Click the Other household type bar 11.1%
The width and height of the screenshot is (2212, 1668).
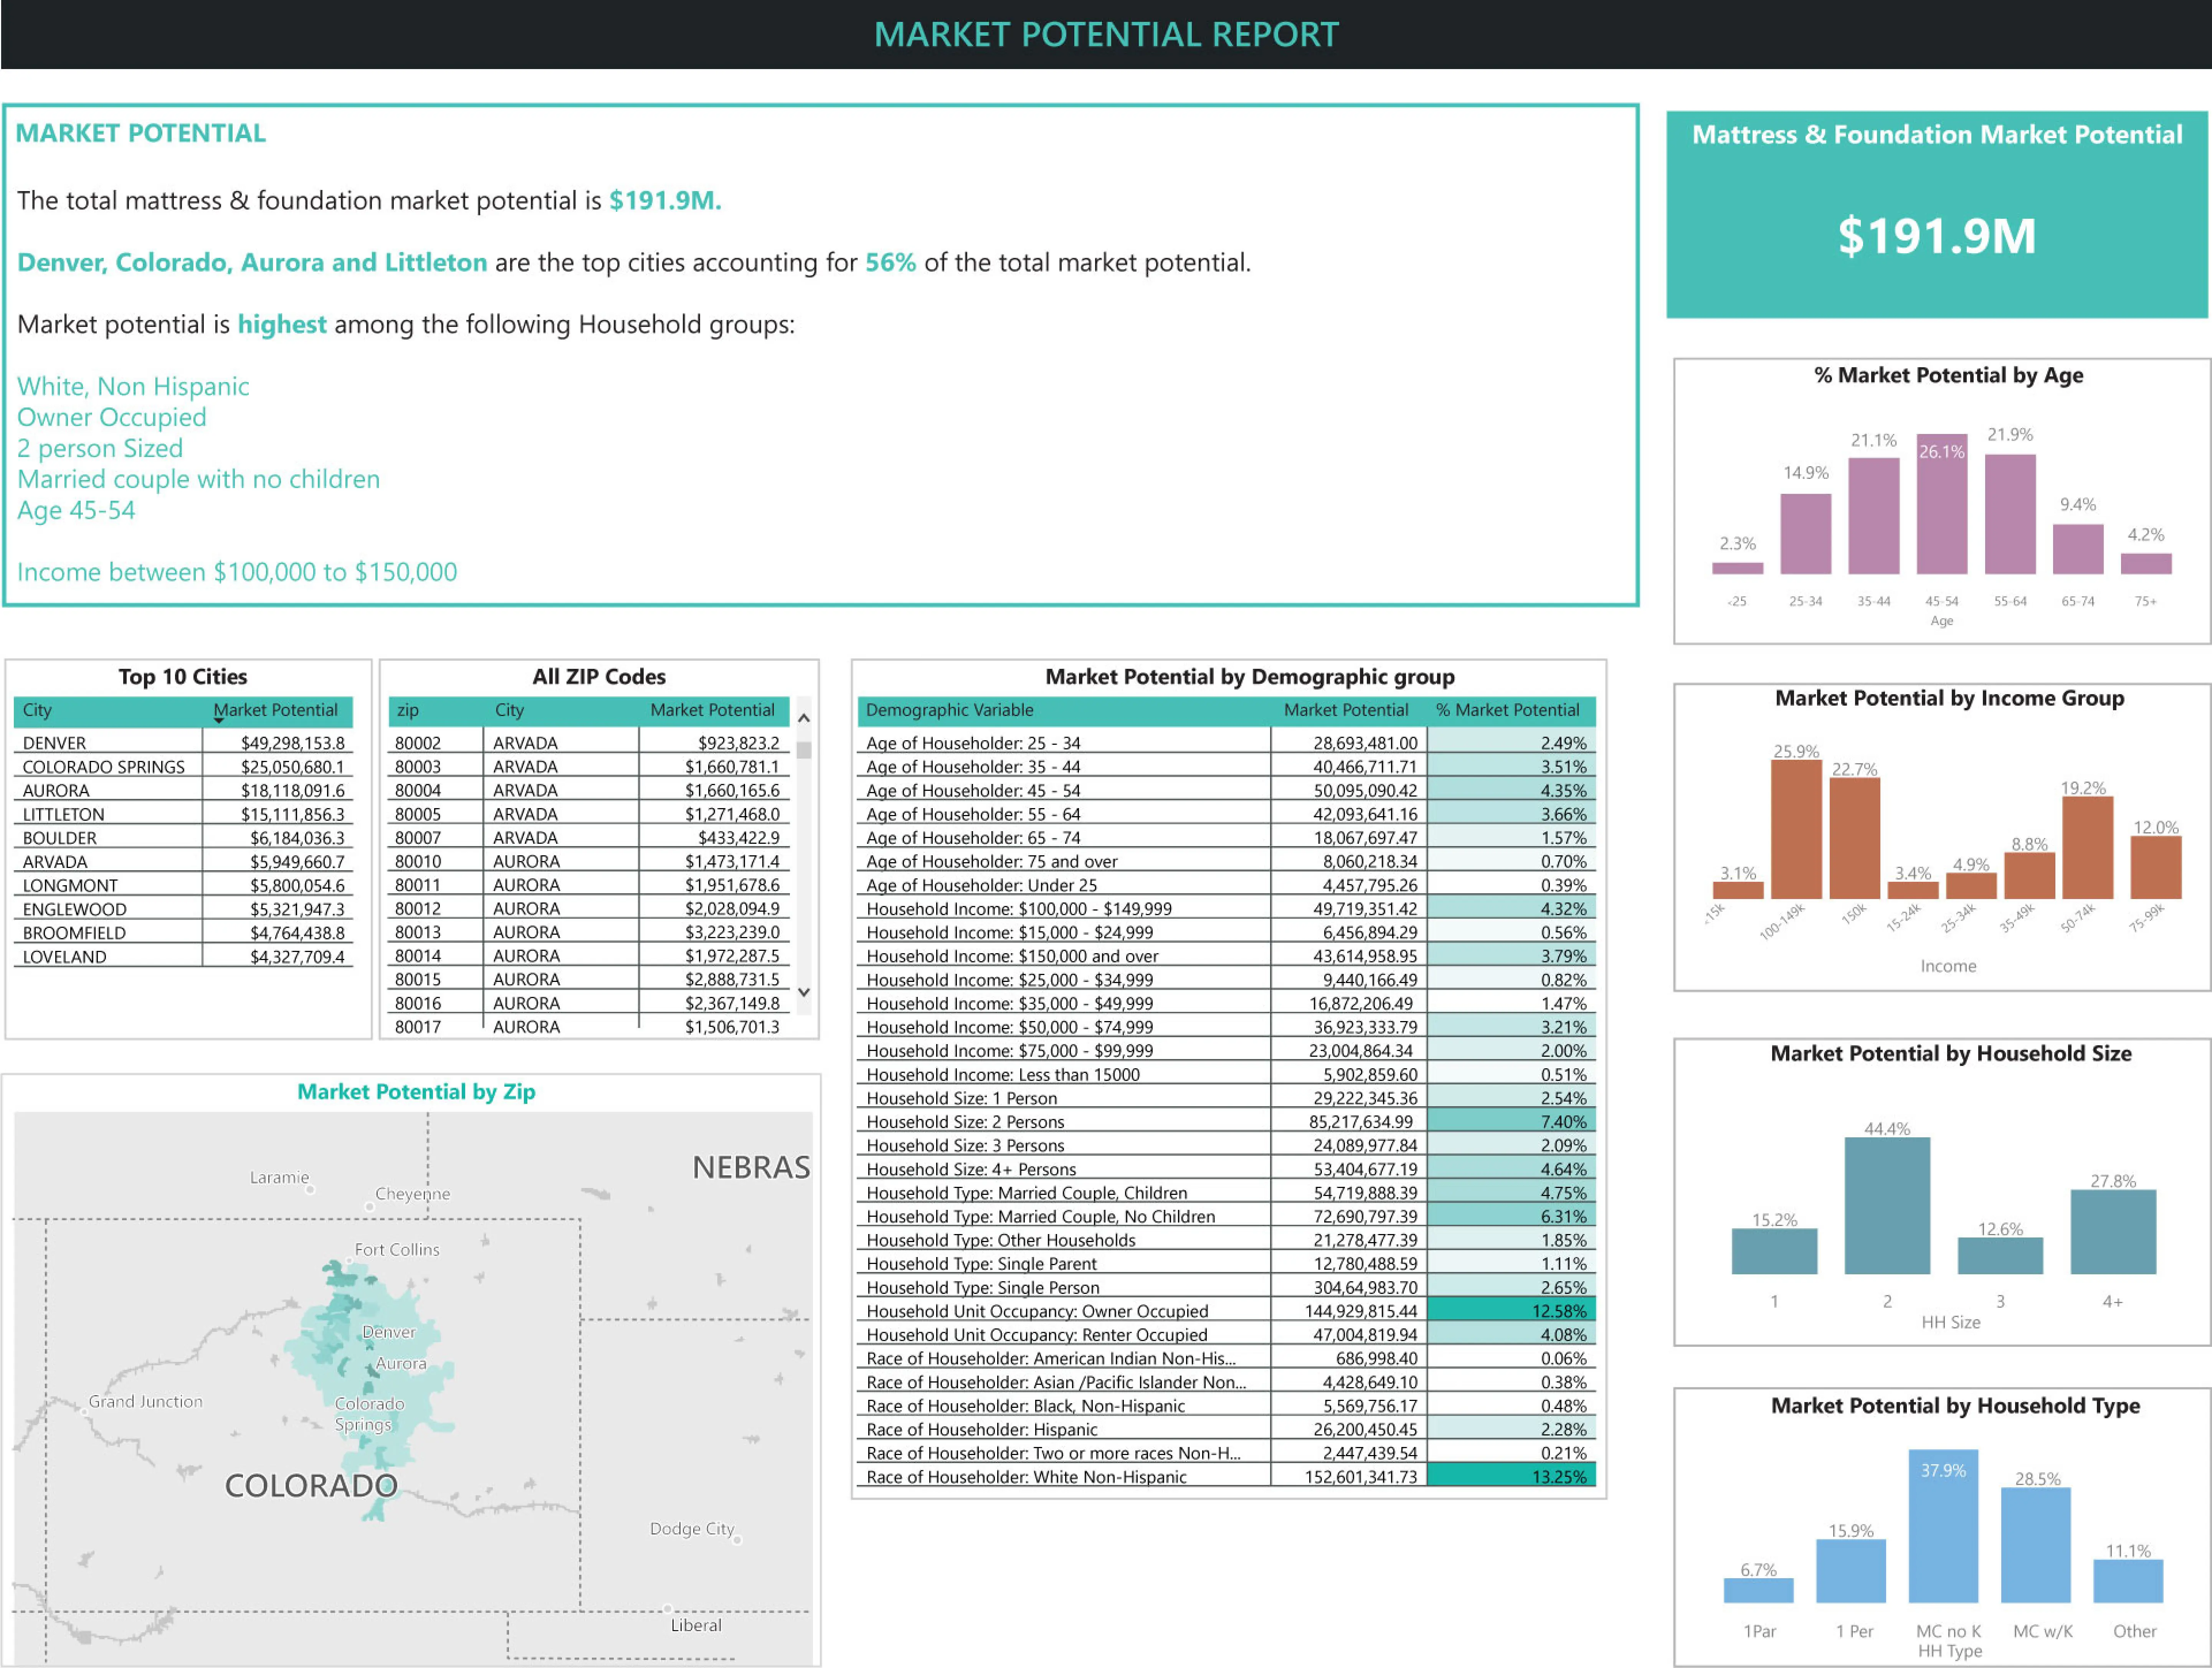click(2128, 1581)
